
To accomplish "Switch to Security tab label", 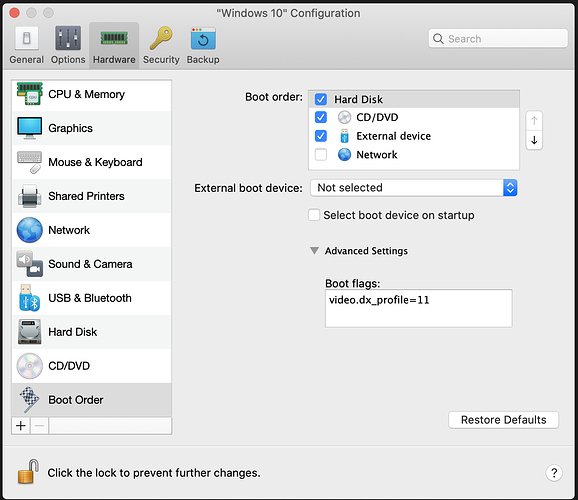I will click(x=161, y=59).
